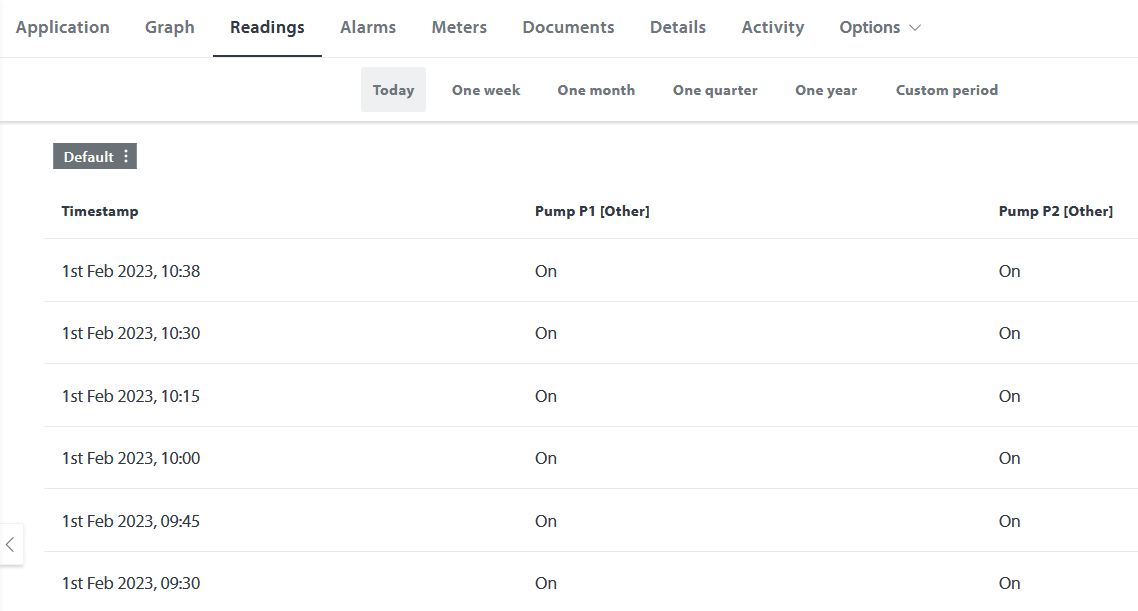Show readings for One week
Viewport: 1138px width, 611px height.
(x=486, y=90)
